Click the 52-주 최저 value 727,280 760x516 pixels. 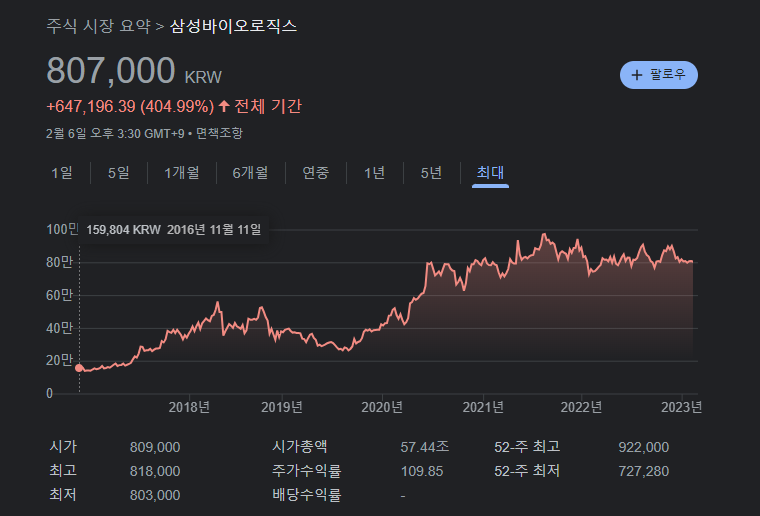644,471
